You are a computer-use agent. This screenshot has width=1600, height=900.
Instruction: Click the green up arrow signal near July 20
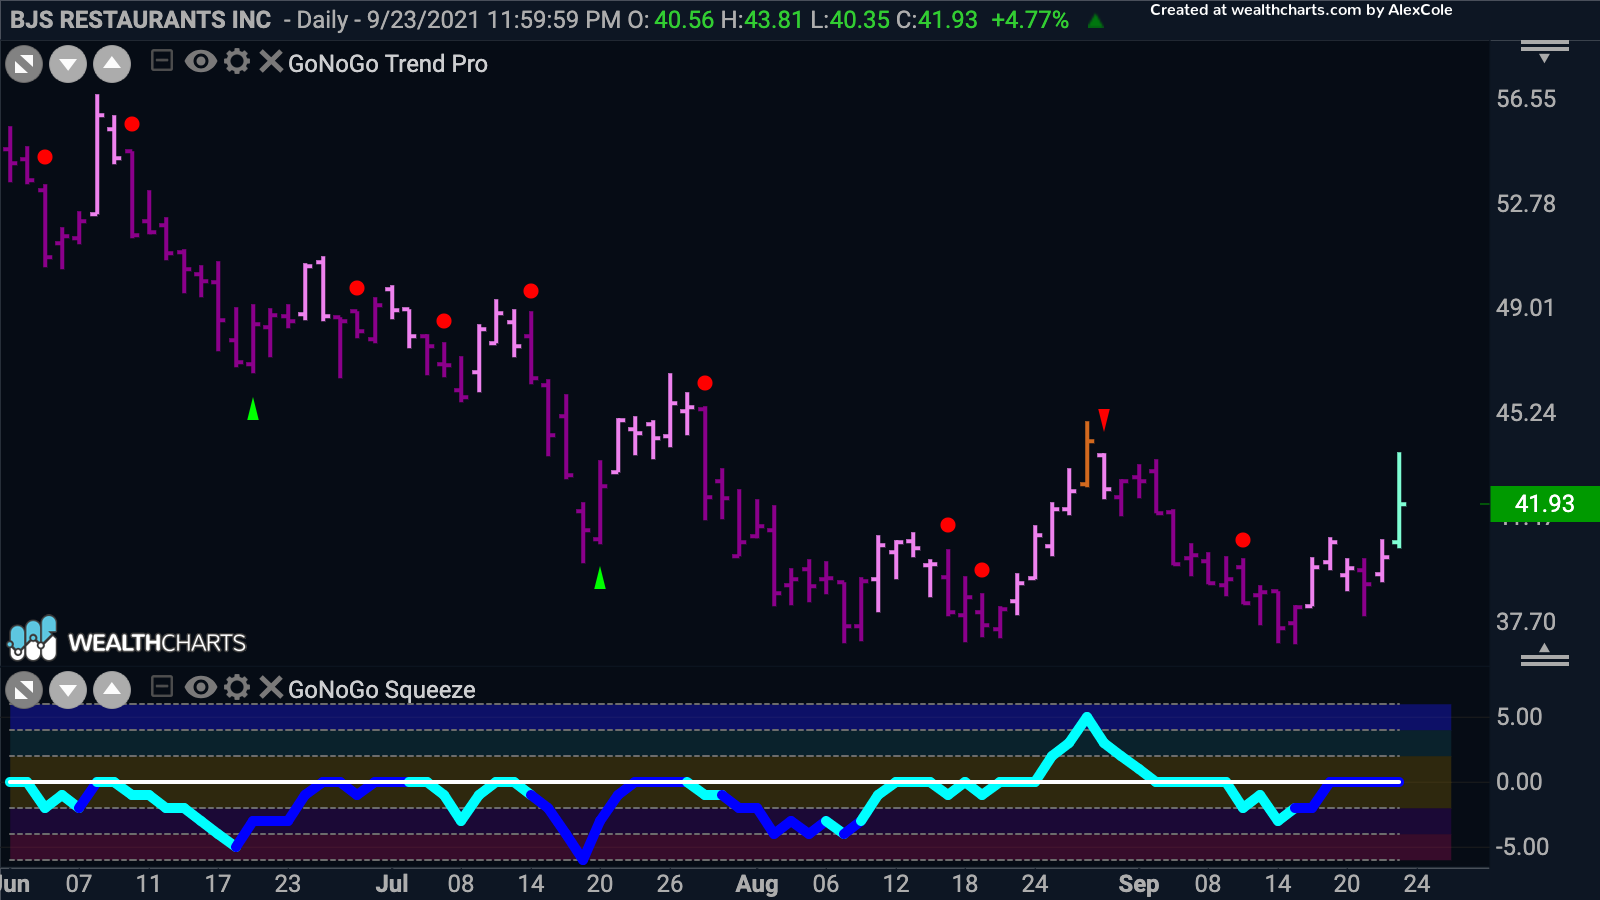[x=600, y=578]
